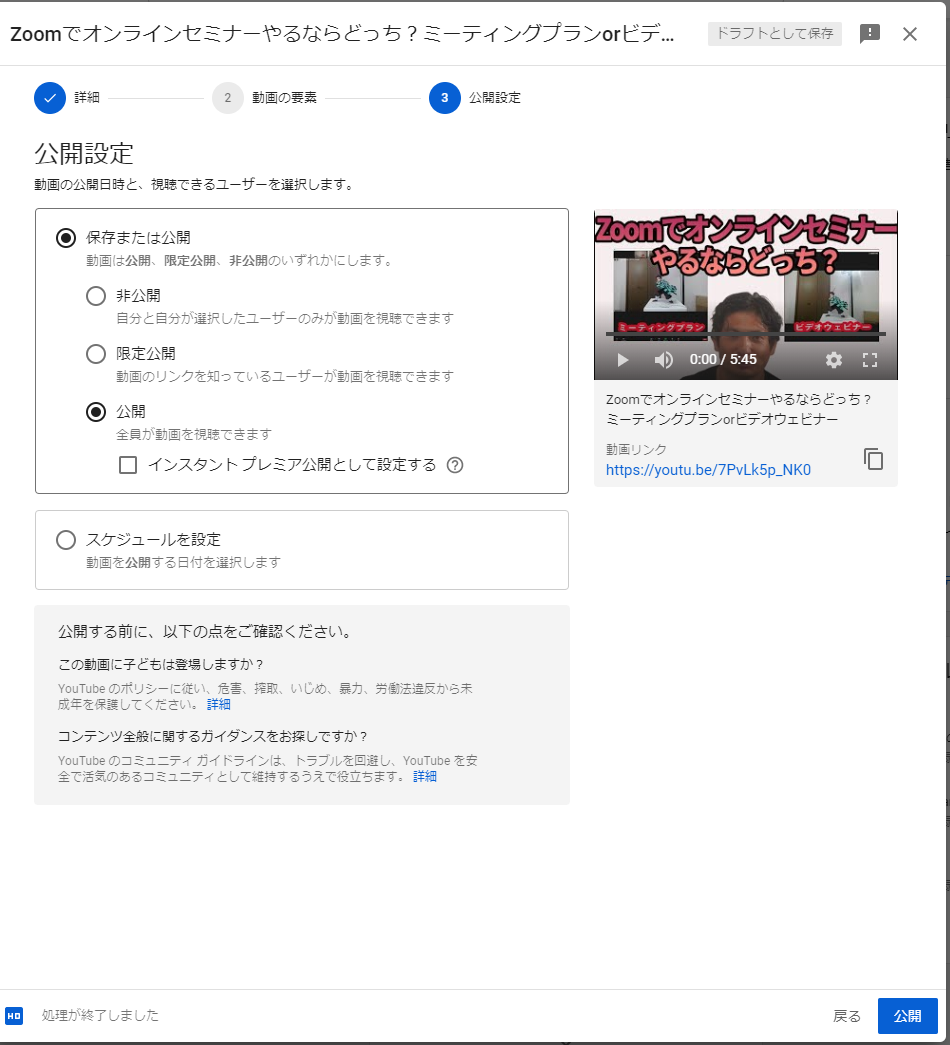Click the completed 詳細 step checkmark
950x1045 pixels.
50,98
